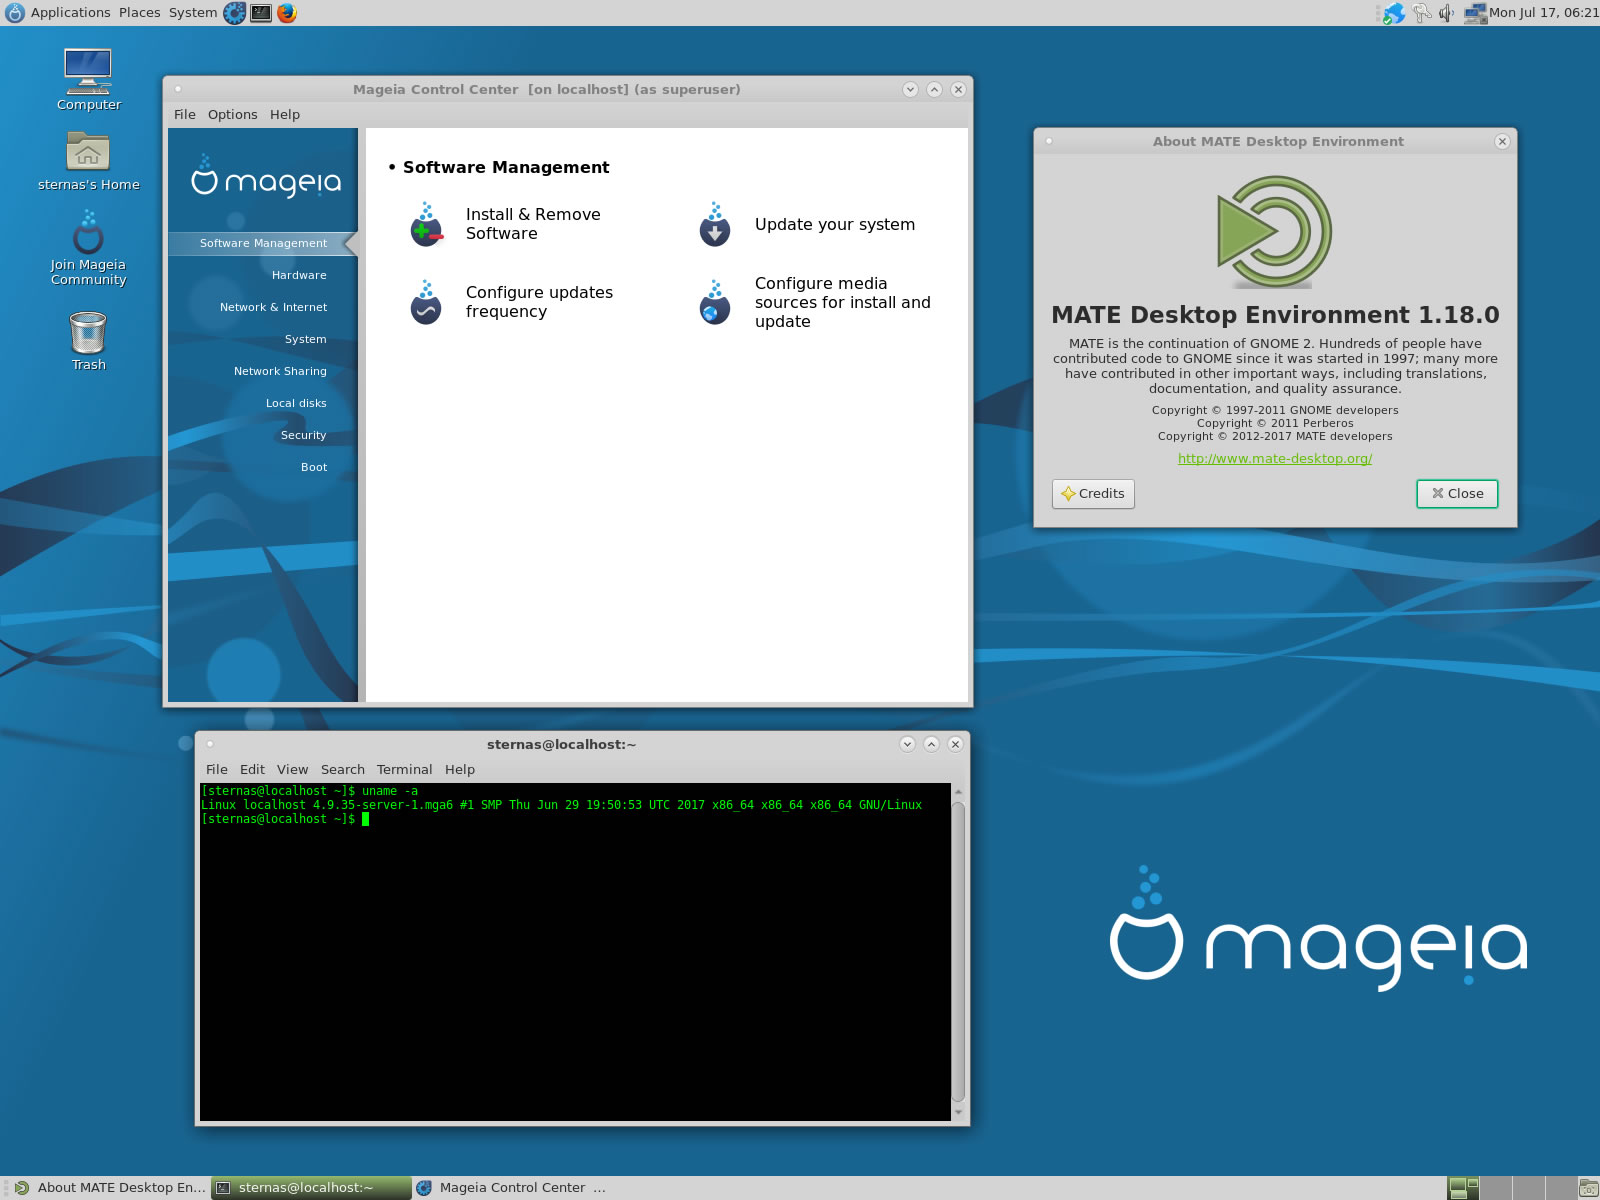Click Configure media sources for install label

tap(843, 302)
